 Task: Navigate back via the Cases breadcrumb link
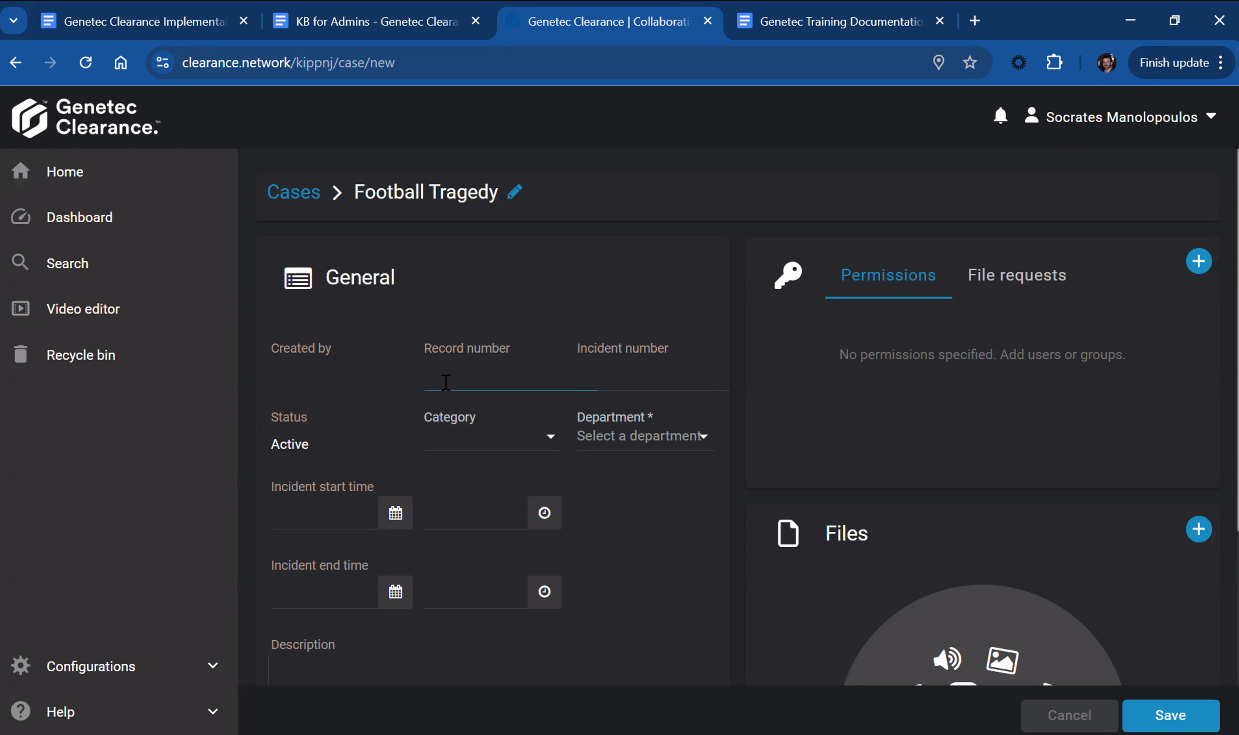(293, 192)
